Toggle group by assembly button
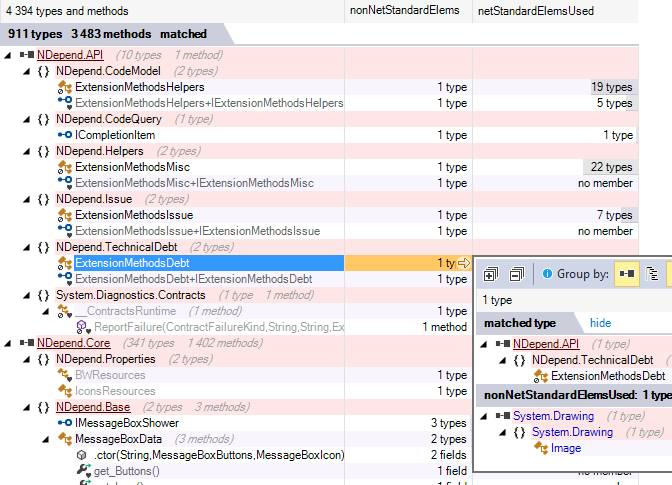Viewport: 672px width, 485px height. point(626,274)
